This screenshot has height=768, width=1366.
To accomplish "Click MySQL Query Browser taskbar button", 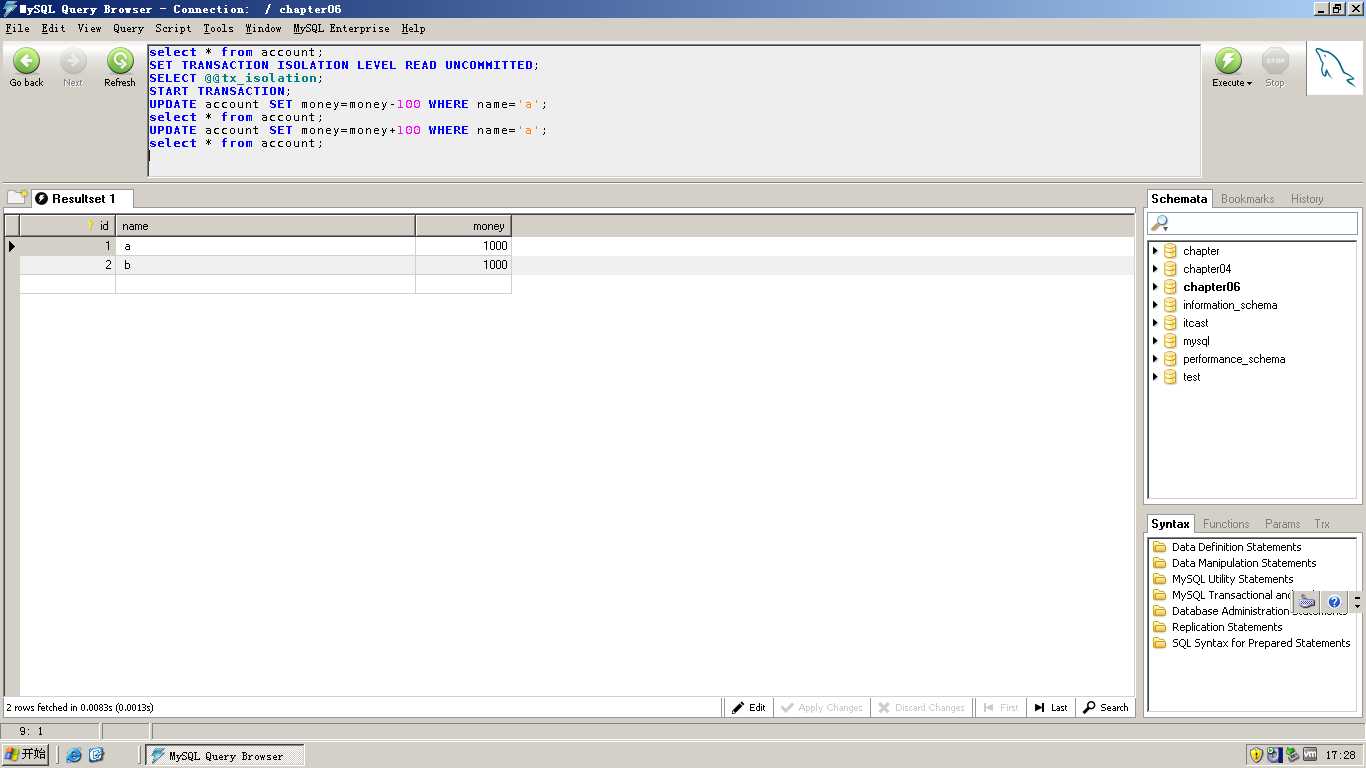I will click(x=225, y=756).
